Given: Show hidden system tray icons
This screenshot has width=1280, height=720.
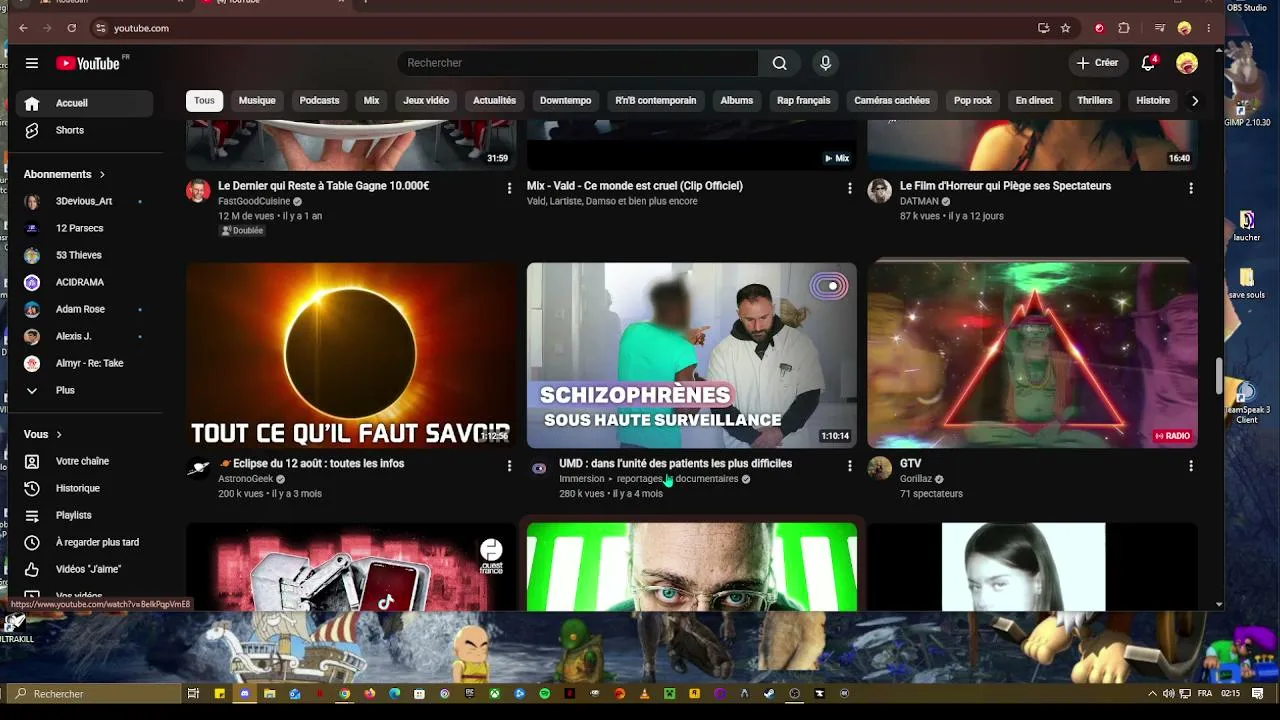Looking at the screenshot, I should pyautogui.click(x=1152, y=693).
